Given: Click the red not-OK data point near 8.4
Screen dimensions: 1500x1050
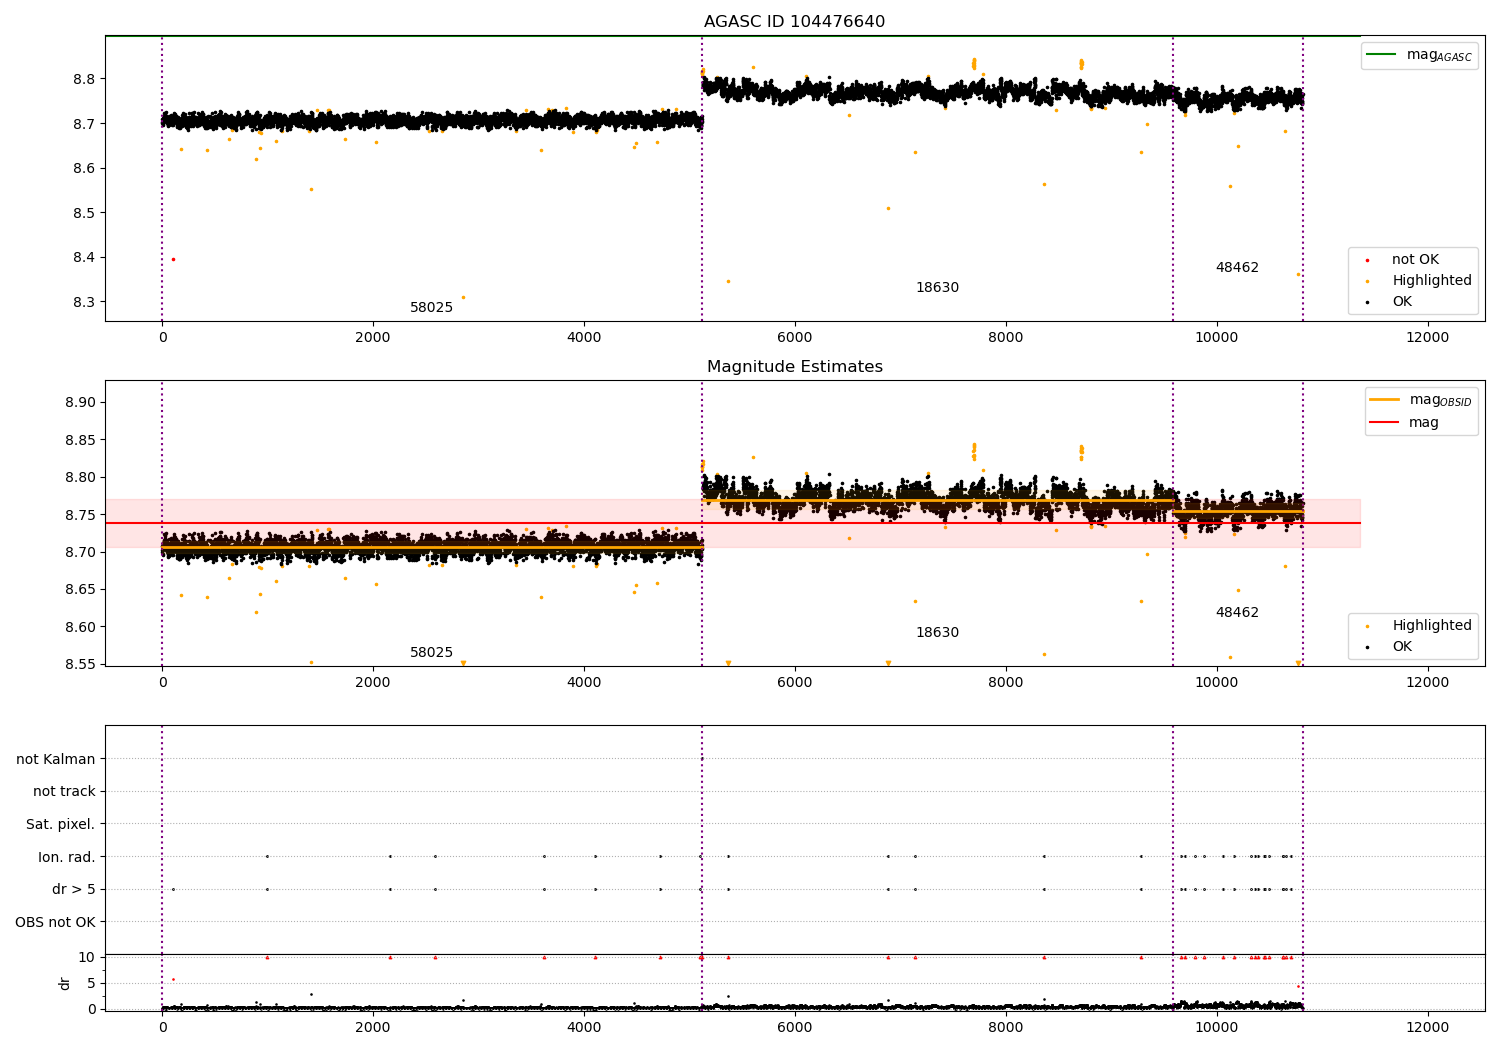Looking at the screenshot, I should [173, 259].
